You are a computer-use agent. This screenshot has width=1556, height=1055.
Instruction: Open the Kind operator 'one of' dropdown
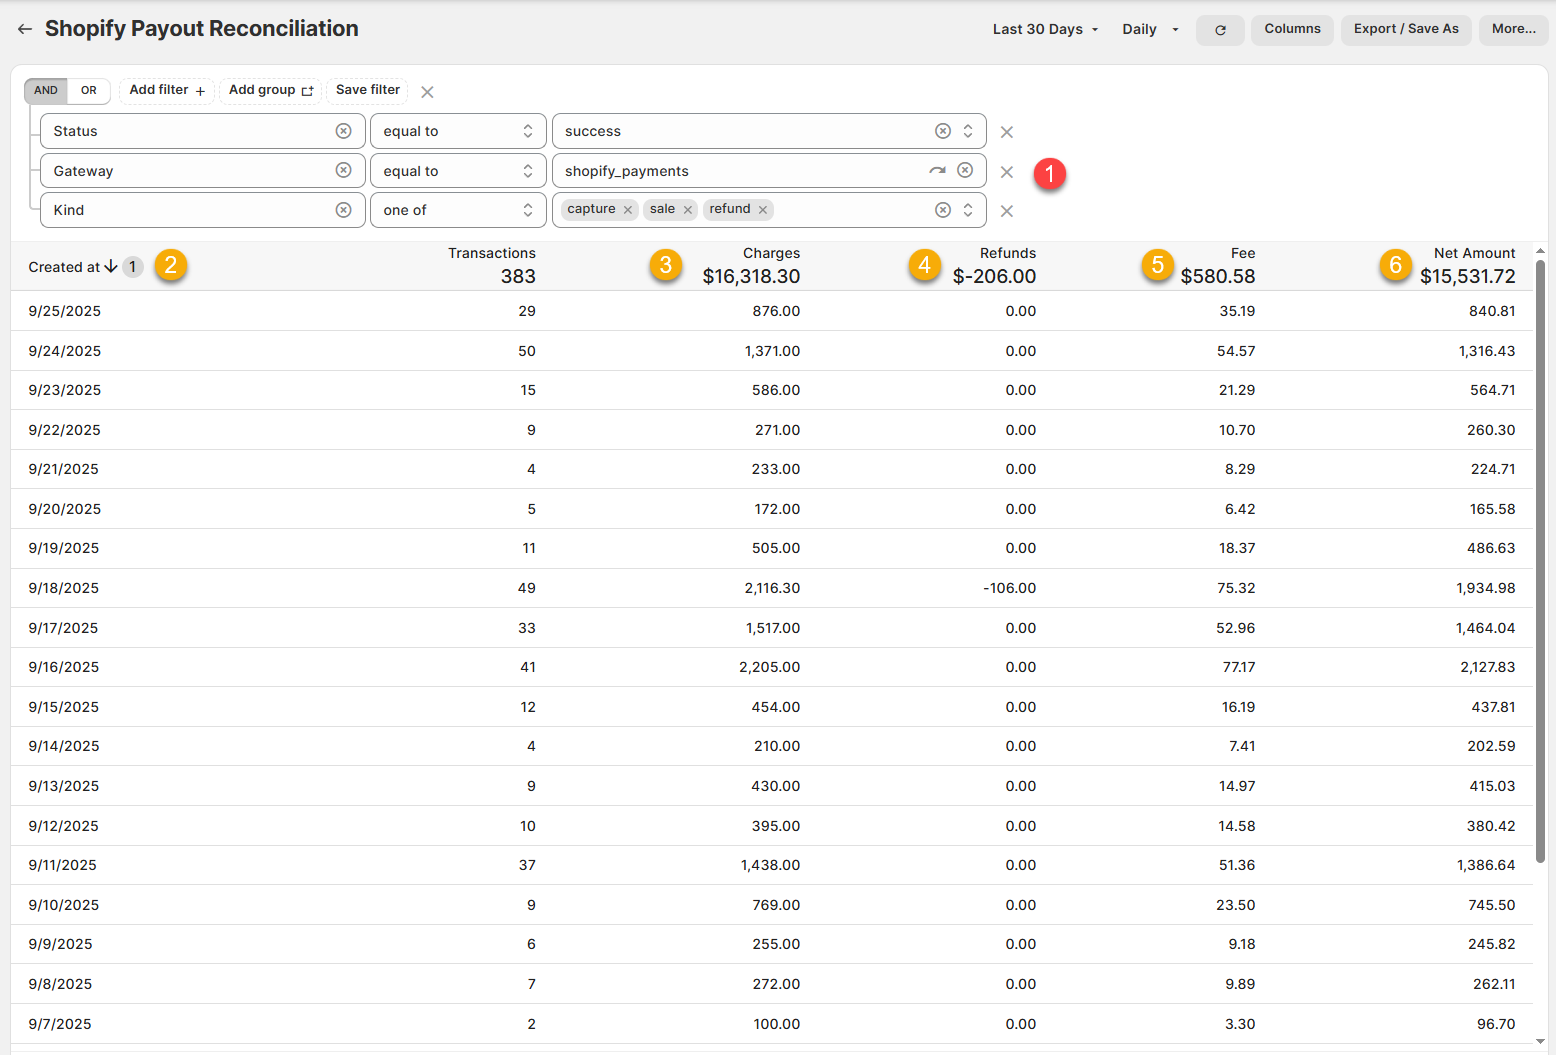coord(457,210)
